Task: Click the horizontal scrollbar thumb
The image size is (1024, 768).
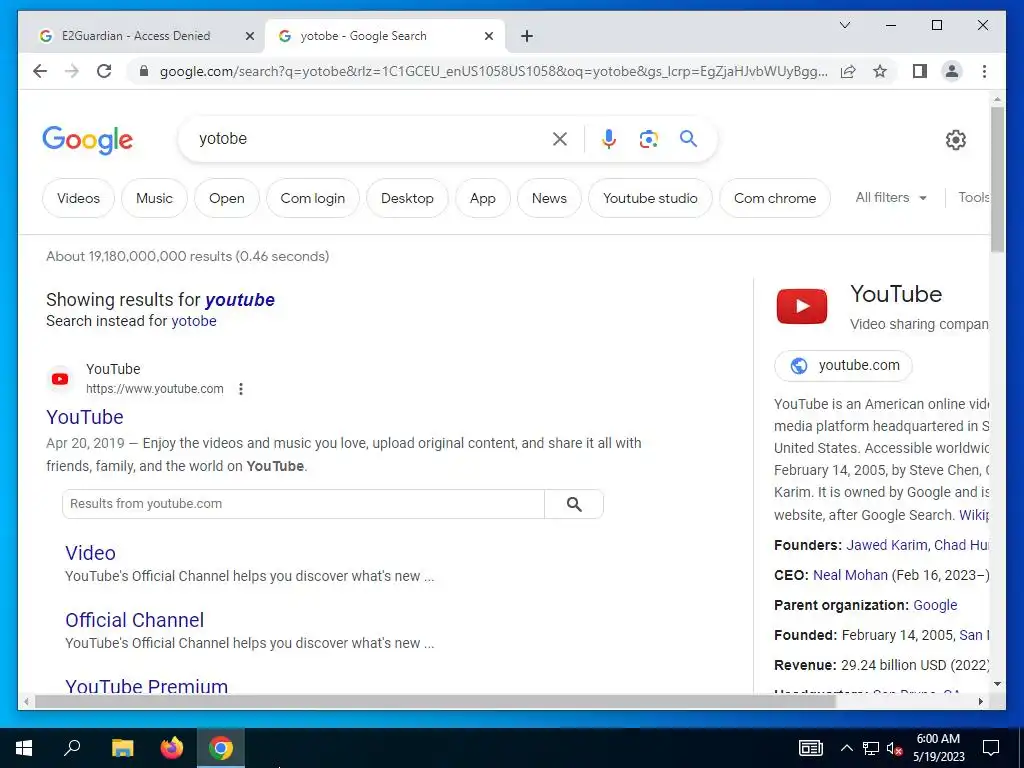Action: pos(436,702)
